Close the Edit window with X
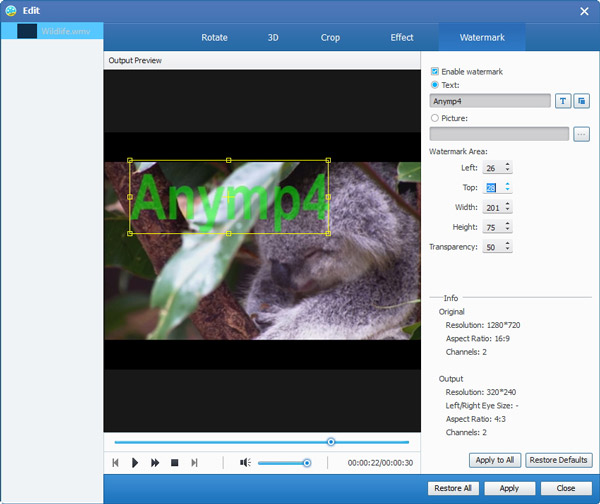The image size is (600, 504). pos(584,11)
